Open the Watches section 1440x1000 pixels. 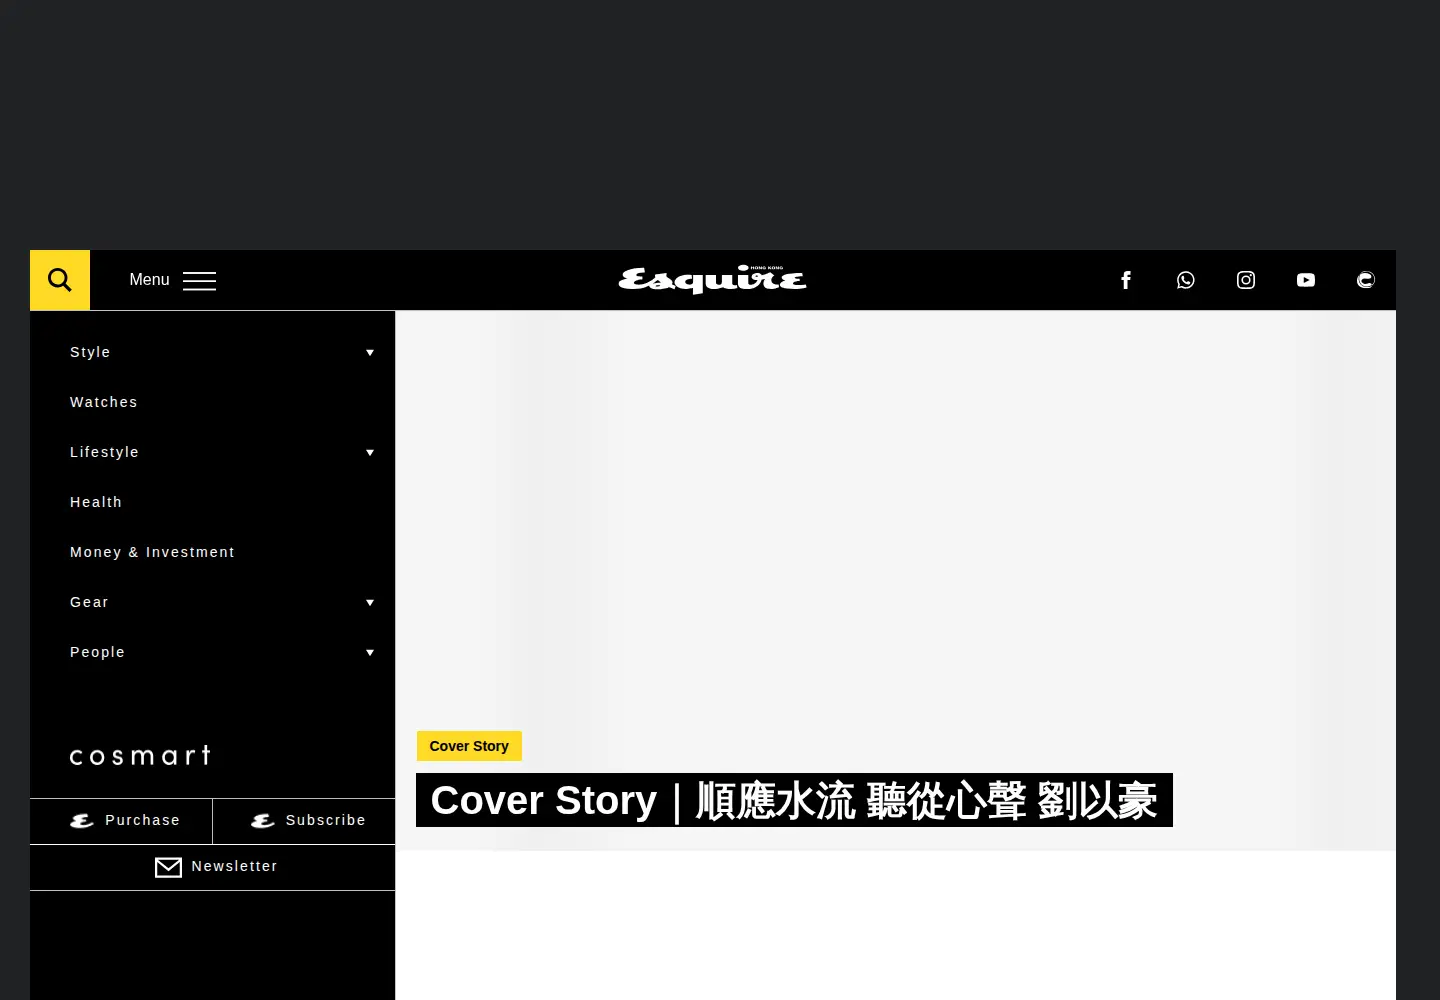tap(104, 402)
